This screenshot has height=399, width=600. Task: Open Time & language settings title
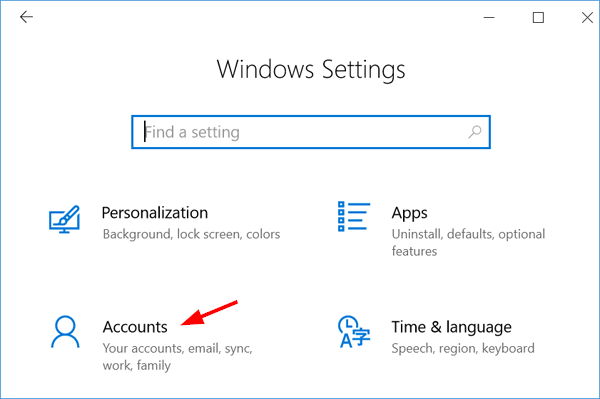(x=452, y=327)
